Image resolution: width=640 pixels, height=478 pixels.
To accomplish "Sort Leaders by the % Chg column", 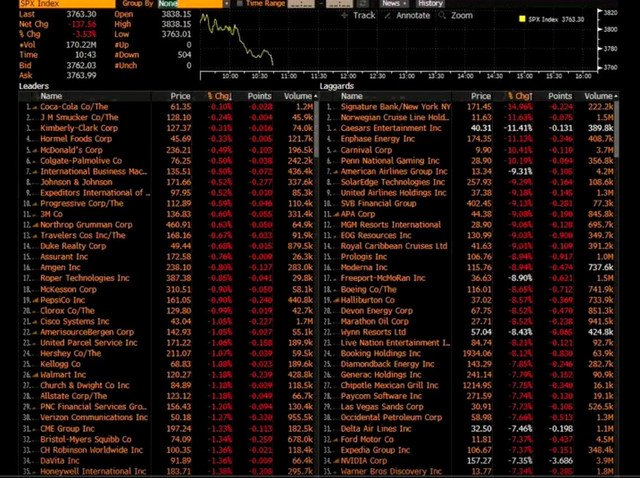I will point(220,96).
